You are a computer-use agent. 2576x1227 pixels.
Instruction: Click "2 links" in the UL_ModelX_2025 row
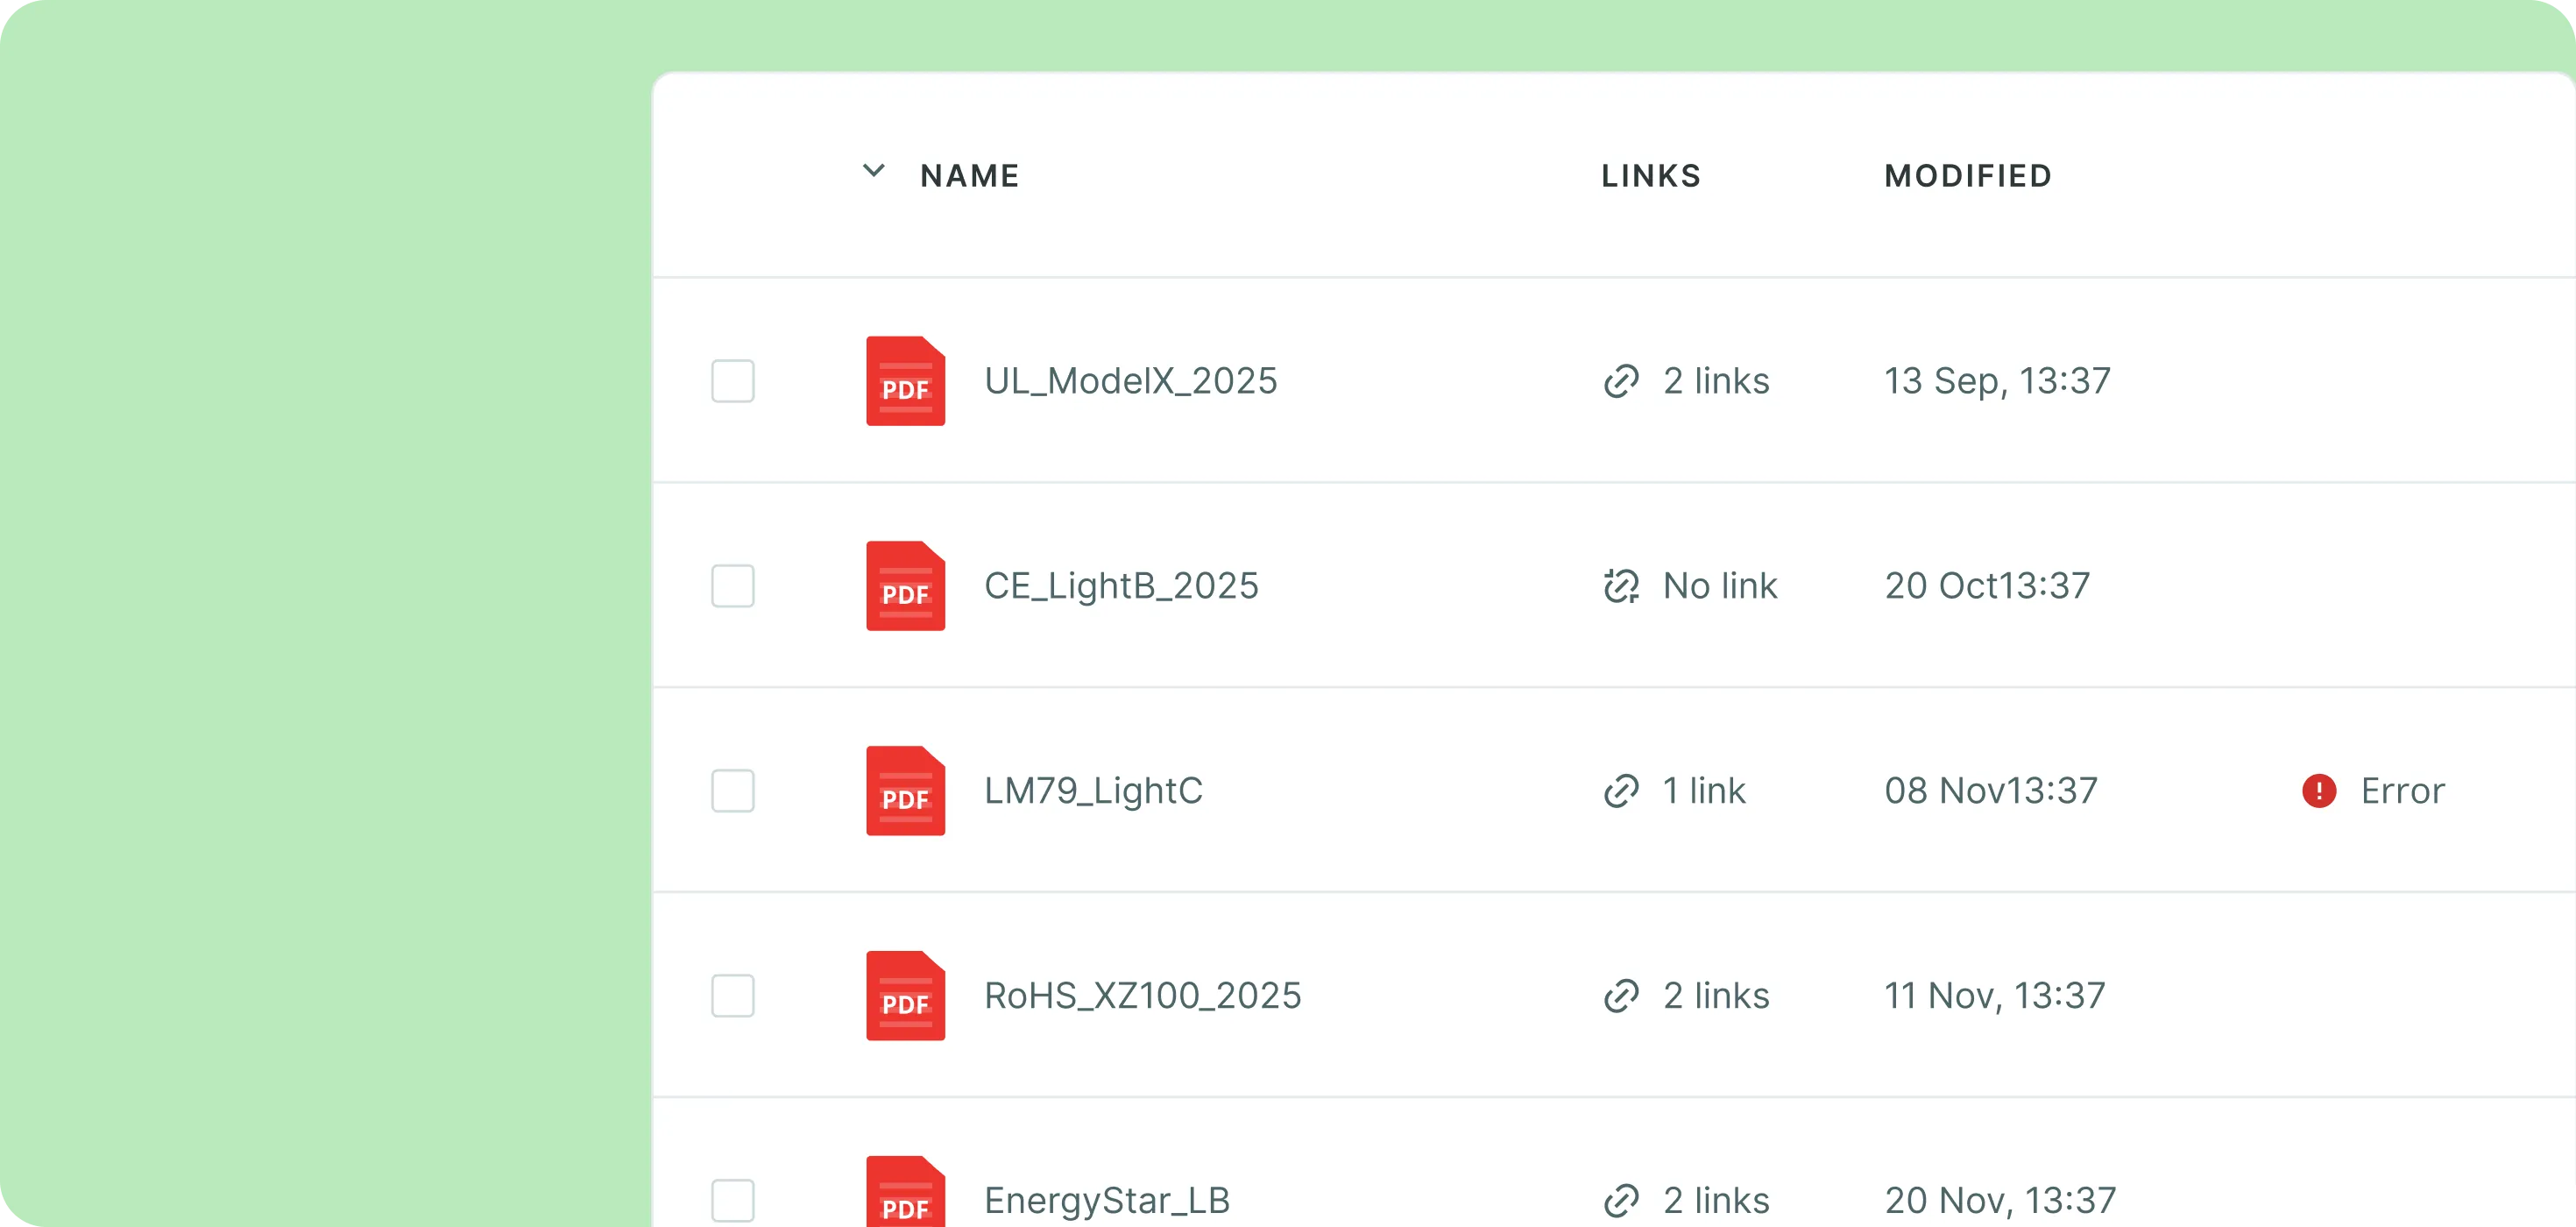pos(1716,381)
